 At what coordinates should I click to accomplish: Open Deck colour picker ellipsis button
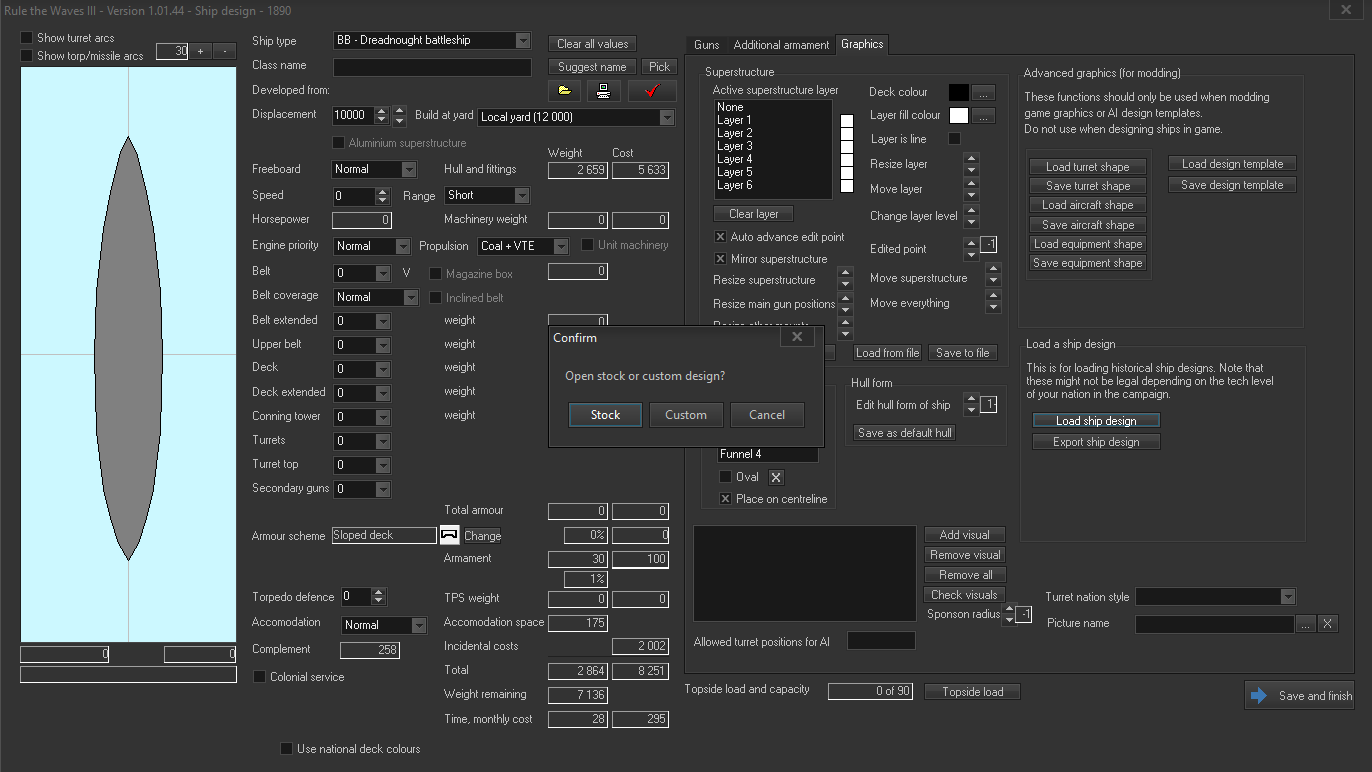pos(983,92)
